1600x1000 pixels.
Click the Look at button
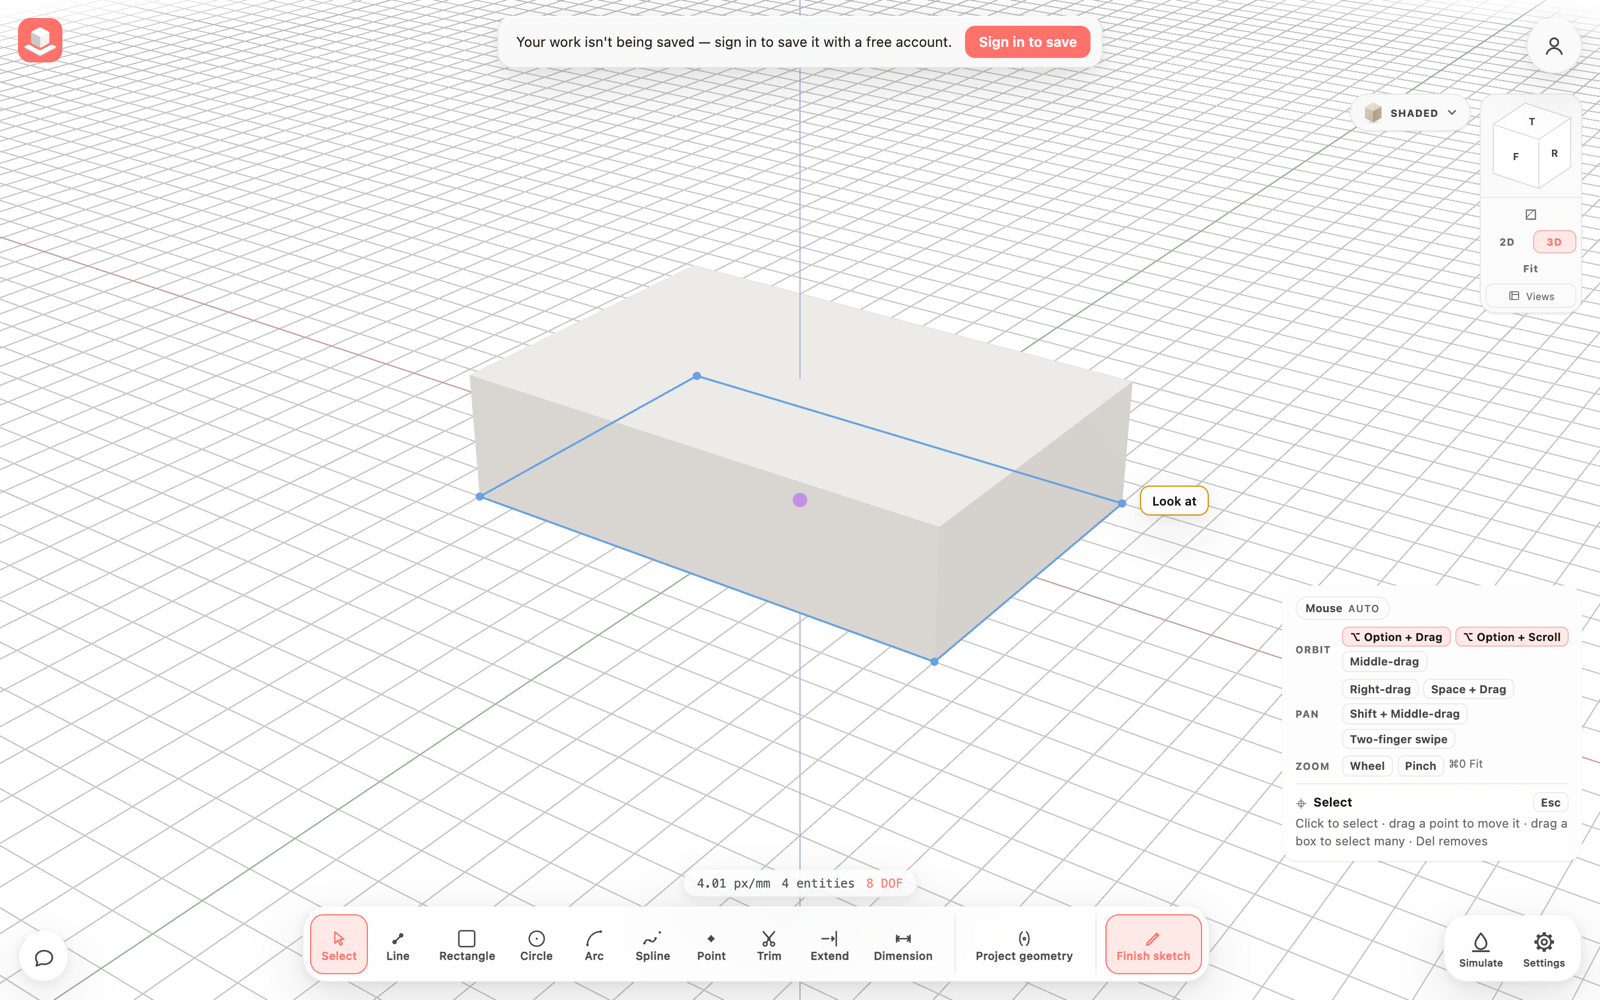click(x=1174, y=501)
